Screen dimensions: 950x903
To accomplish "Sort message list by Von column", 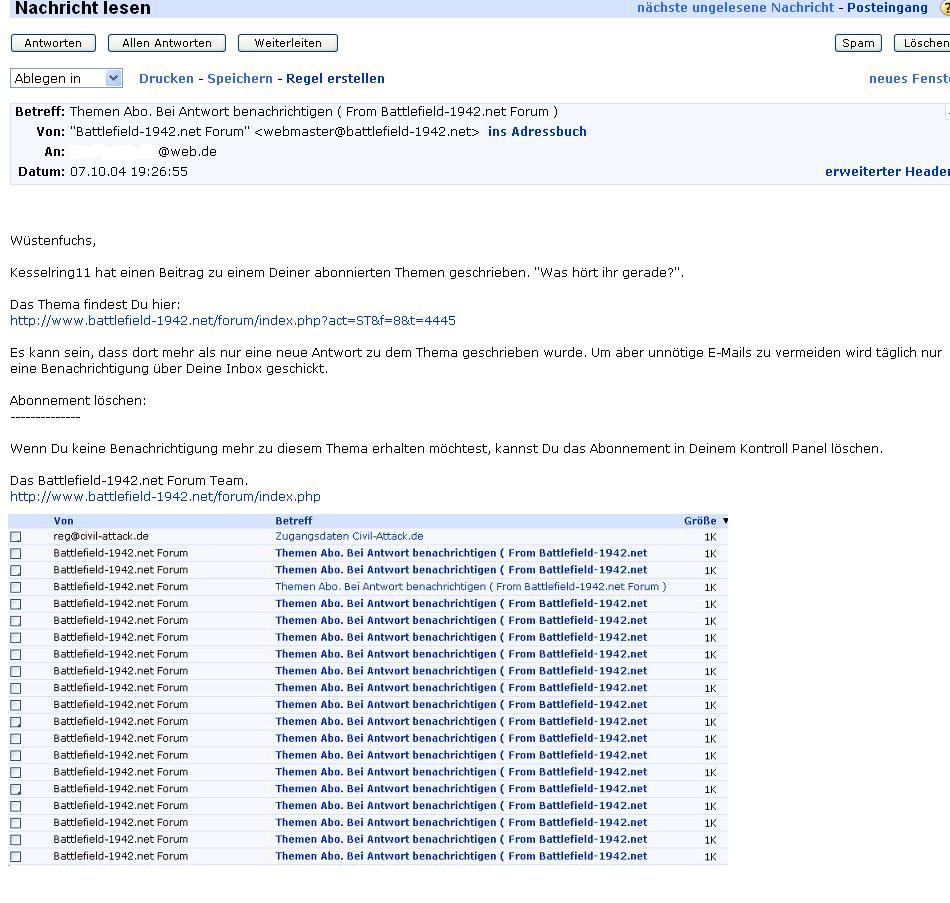I will pos(63,521).
